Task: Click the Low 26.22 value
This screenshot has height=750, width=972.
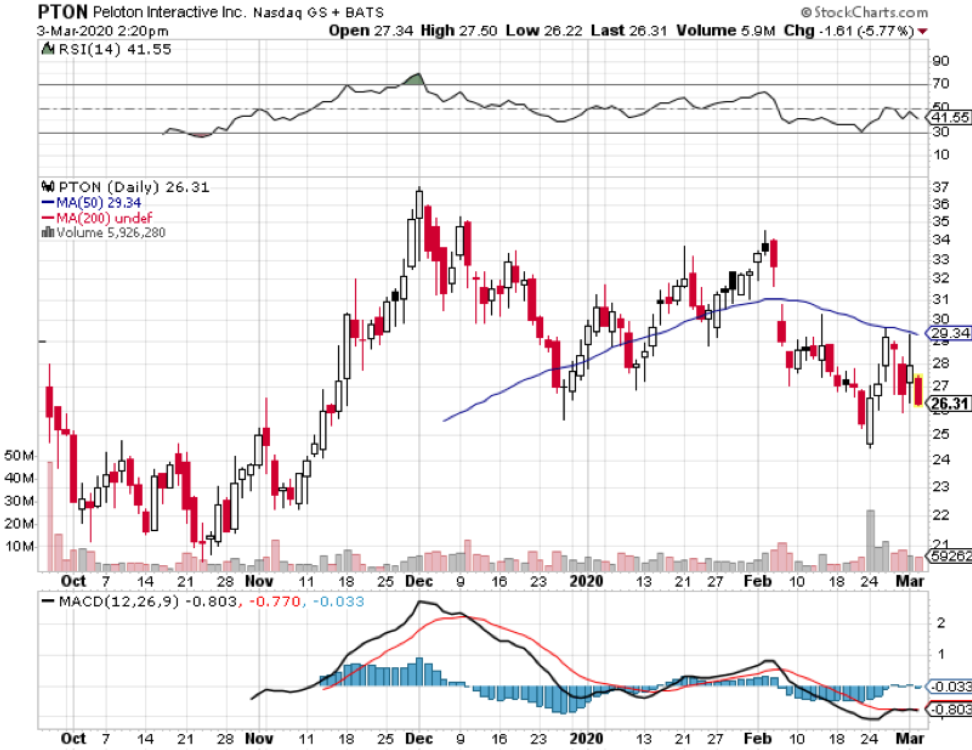Action: point(544,30)
